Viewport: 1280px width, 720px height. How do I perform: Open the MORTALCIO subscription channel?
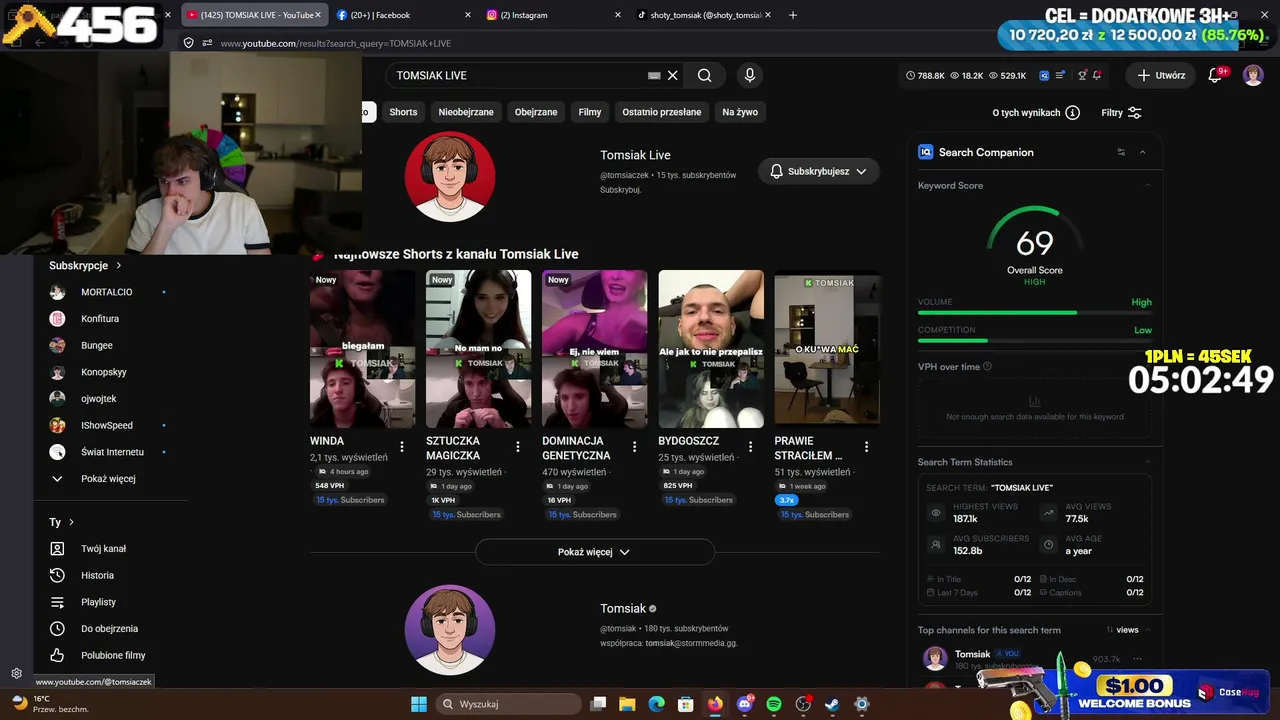(x=107, y=292)
